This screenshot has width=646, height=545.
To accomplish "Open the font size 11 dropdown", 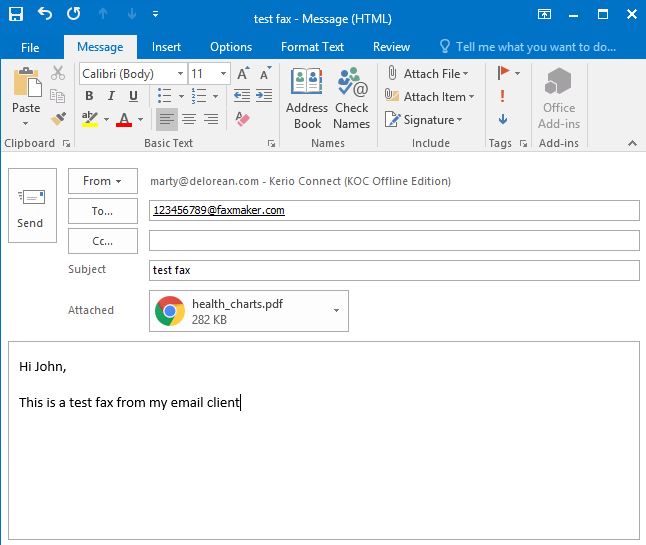I will click(x=223, y=74).
